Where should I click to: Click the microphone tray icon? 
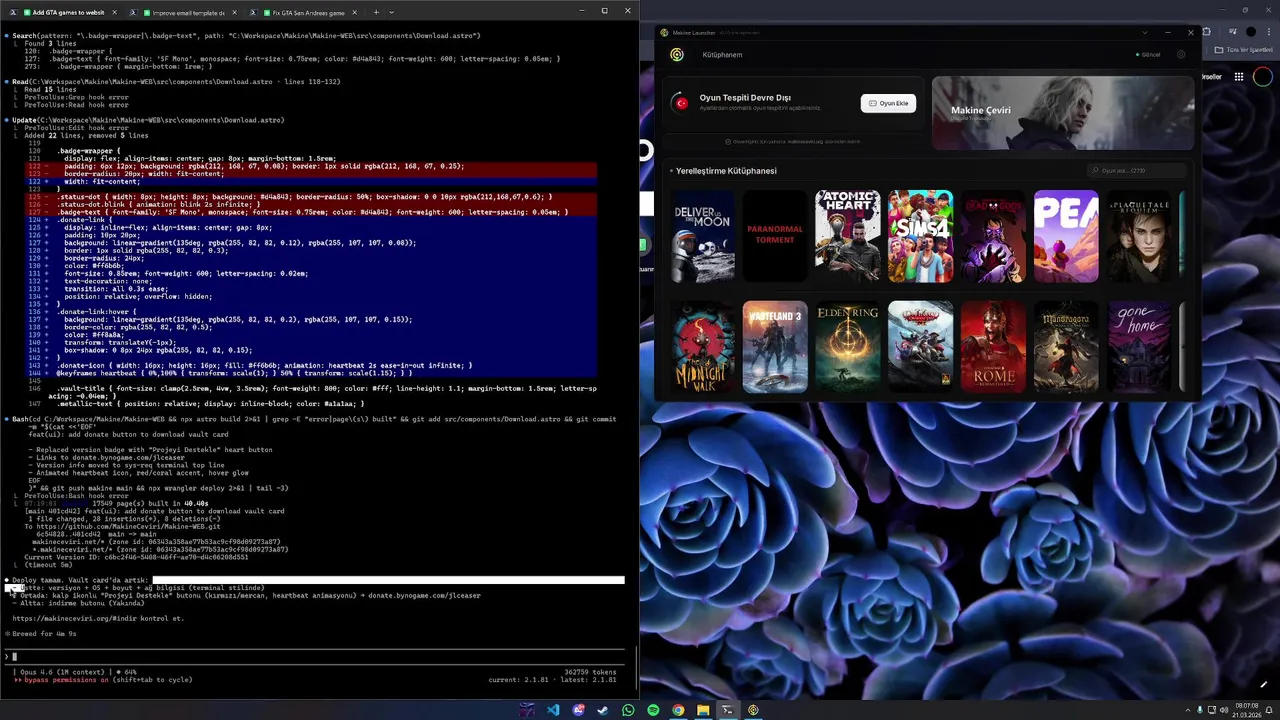click(x=1200, y=710)
